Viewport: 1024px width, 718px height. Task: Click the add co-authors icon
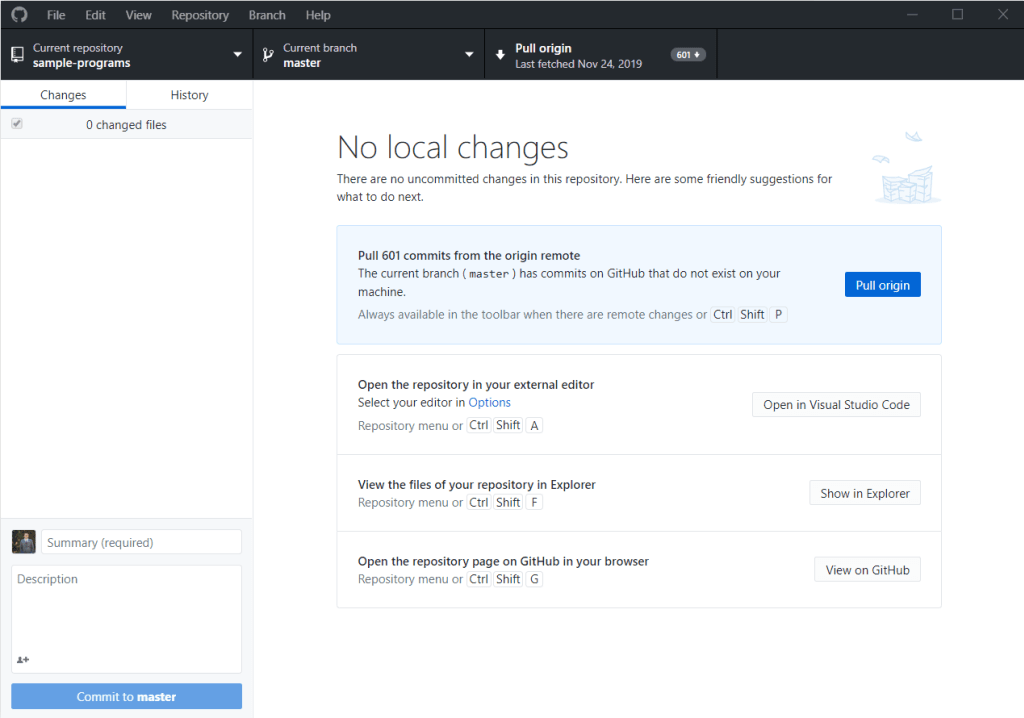coord(23,660)
